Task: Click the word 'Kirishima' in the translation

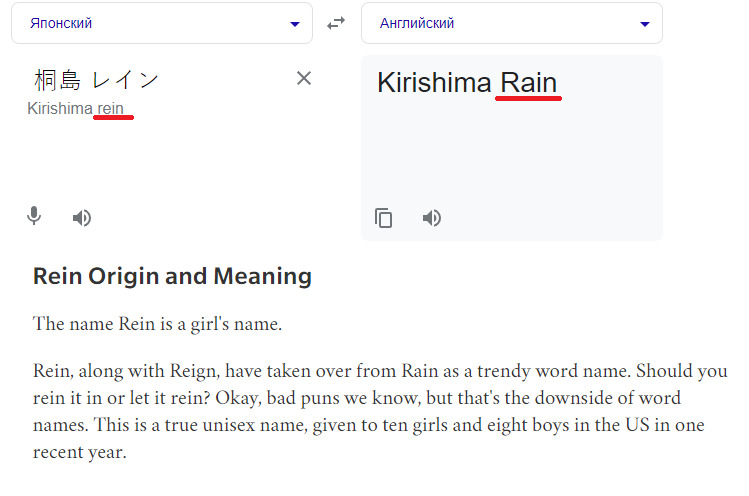Action: tap(434, 83)
